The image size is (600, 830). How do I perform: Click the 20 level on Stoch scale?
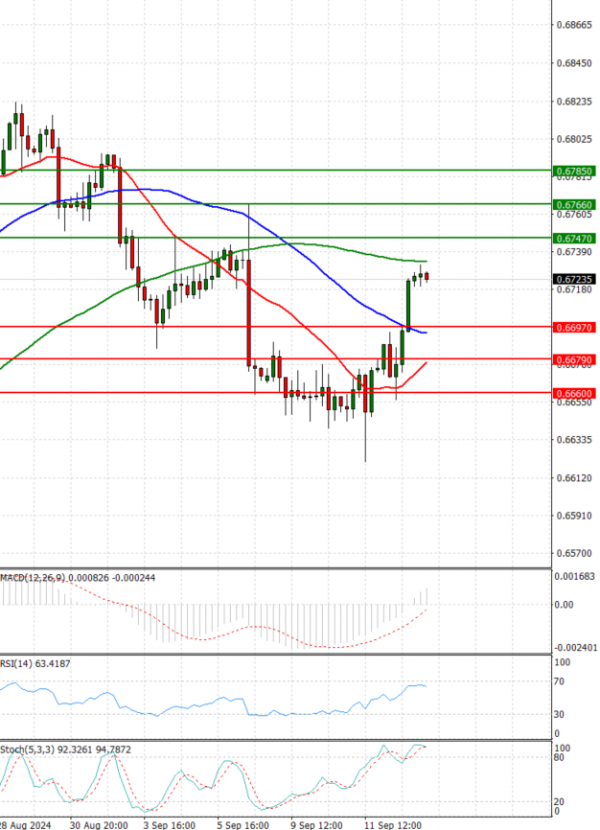coord(559,802)
